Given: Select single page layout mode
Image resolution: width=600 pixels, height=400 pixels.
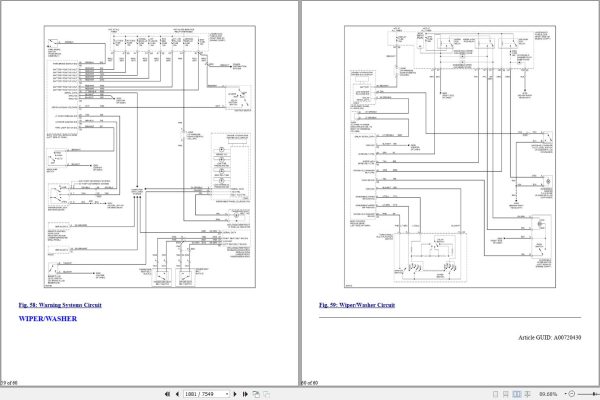Looking at the screenshot, I should 496,394.
